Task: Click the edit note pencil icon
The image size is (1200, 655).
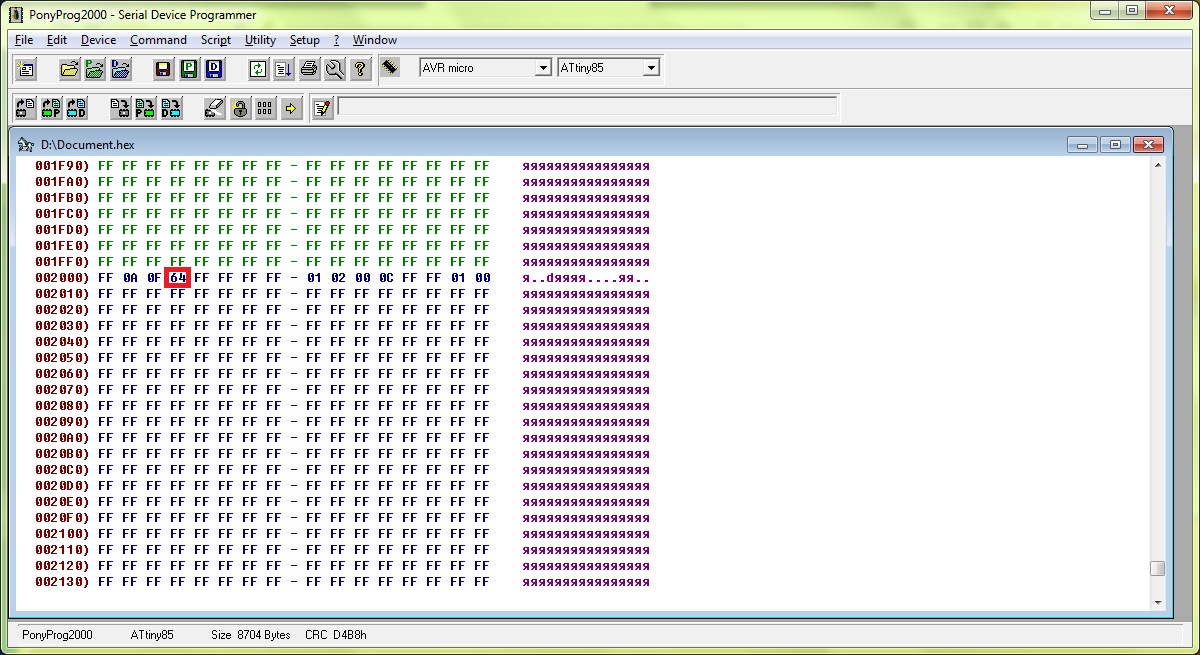Action: tap(321, 108)
